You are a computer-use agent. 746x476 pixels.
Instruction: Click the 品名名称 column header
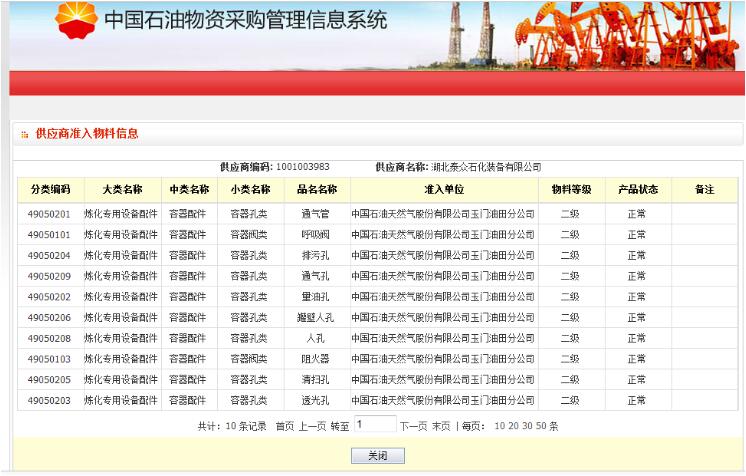coord(317,189)
